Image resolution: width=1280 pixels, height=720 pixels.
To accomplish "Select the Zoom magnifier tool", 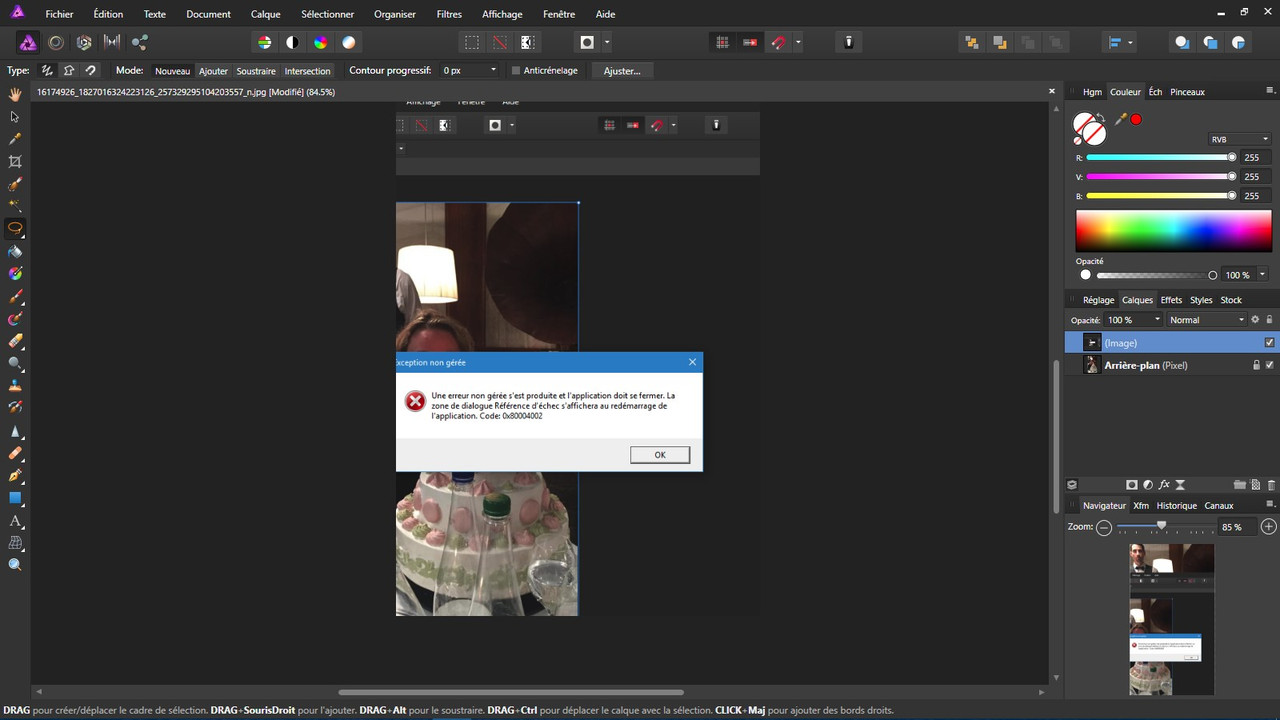I will [x=15, y=565].
